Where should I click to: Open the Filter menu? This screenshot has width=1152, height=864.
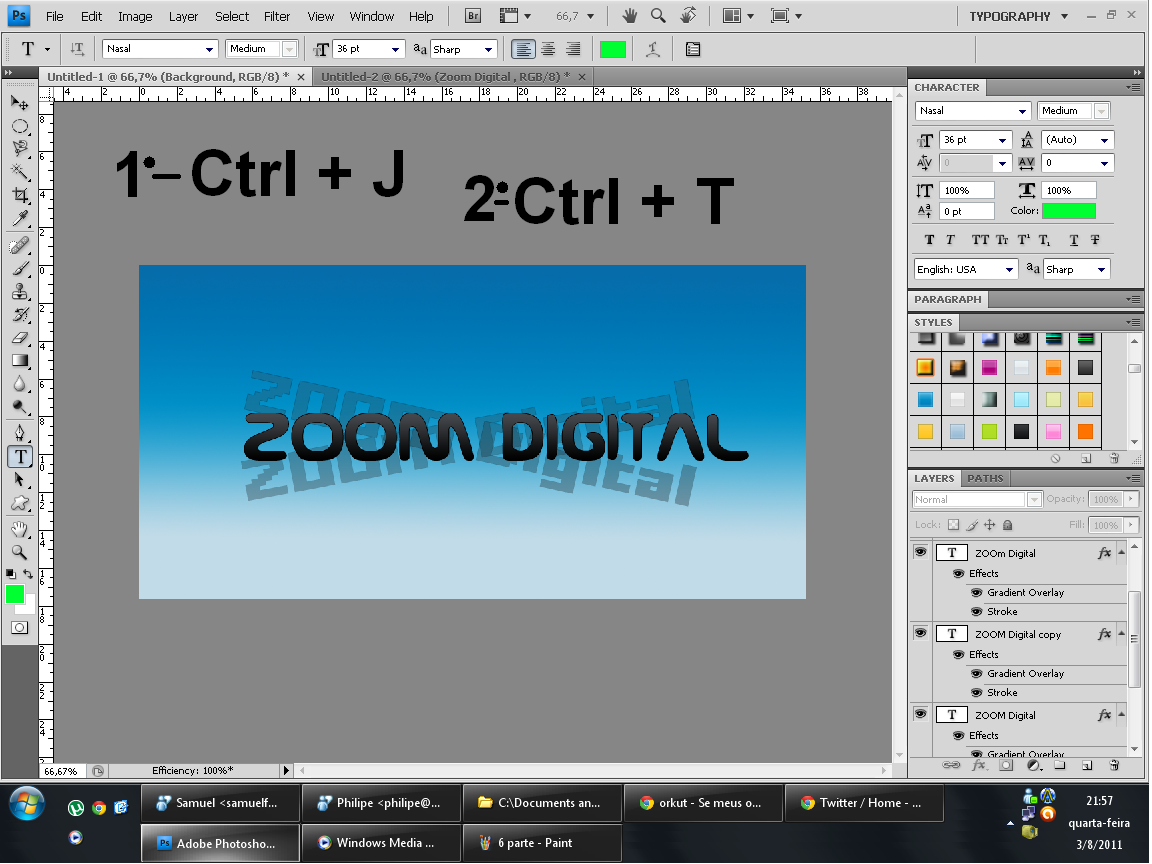click(x=277, y=16)
